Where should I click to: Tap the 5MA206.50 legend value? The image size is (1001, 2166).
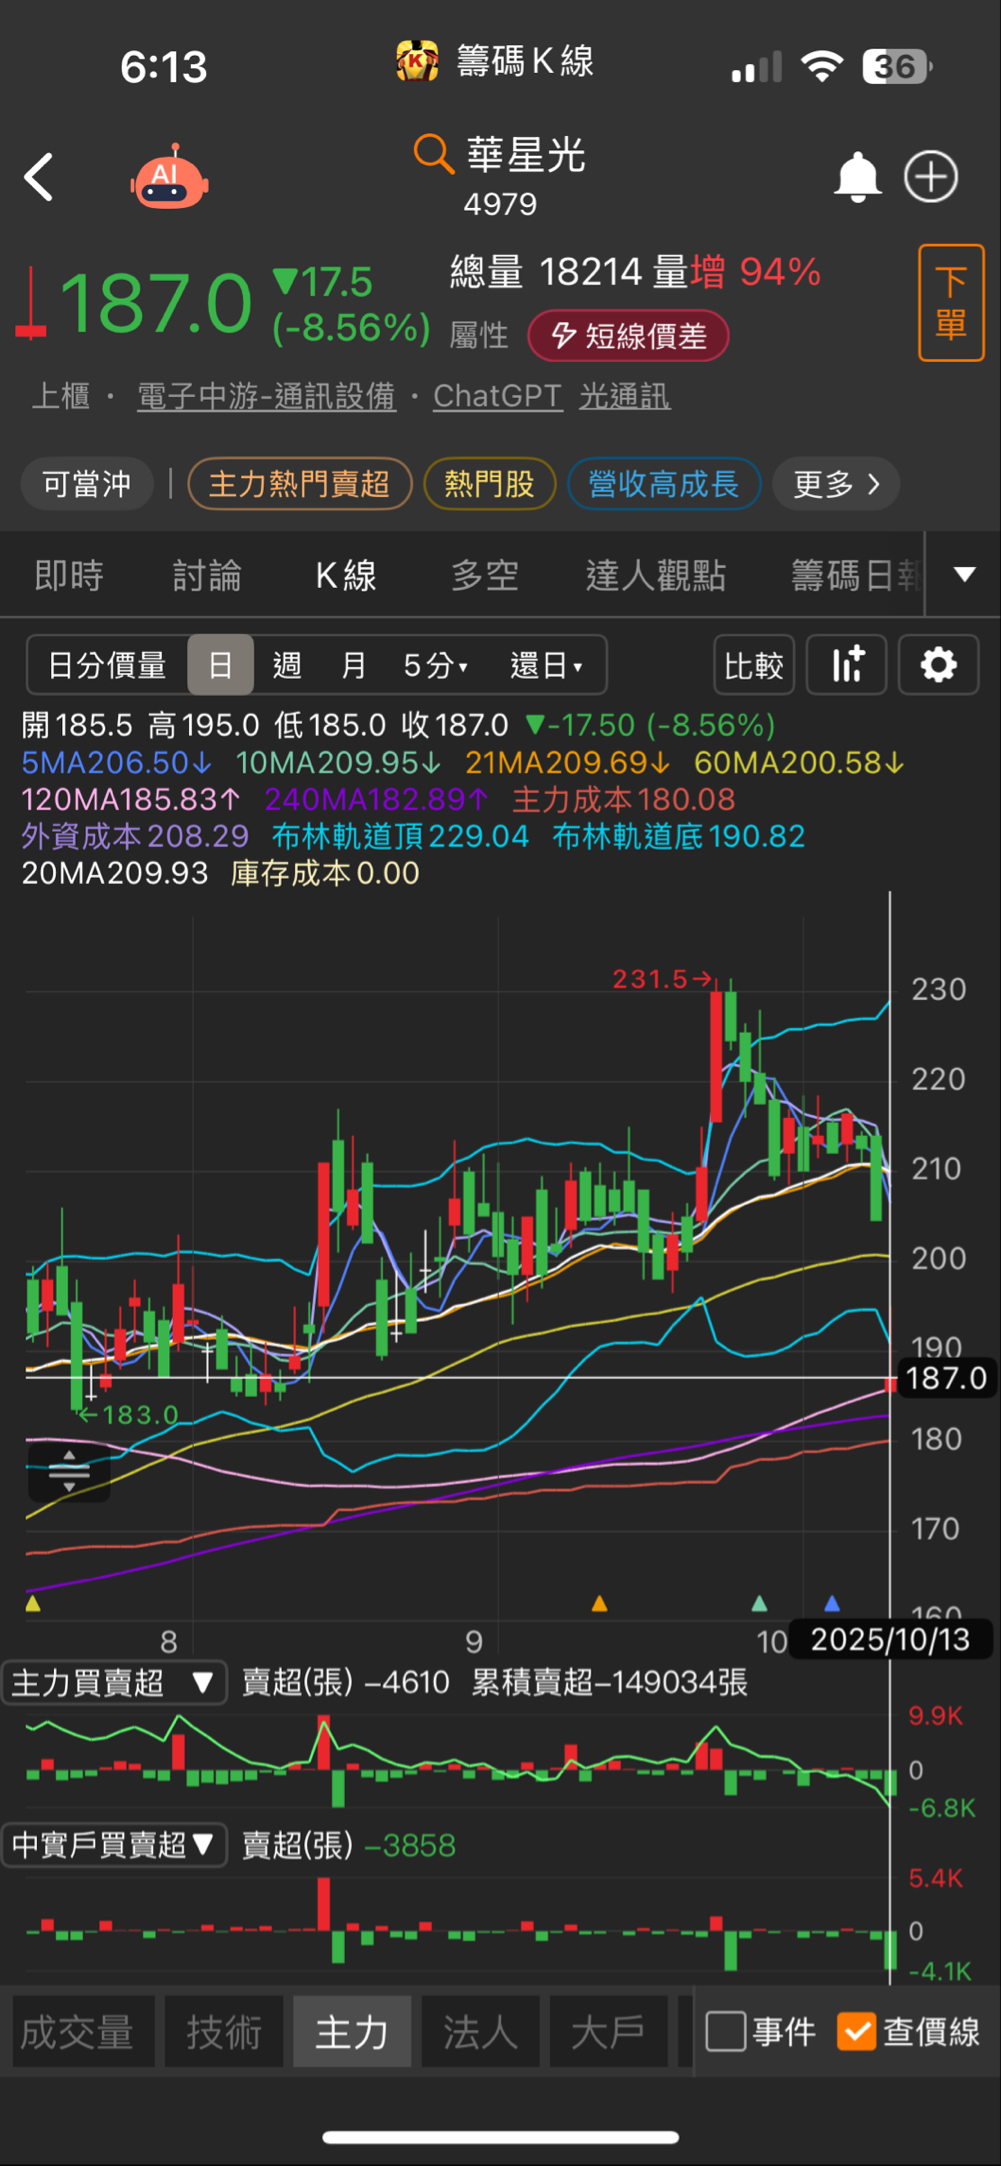pos(117,763)
